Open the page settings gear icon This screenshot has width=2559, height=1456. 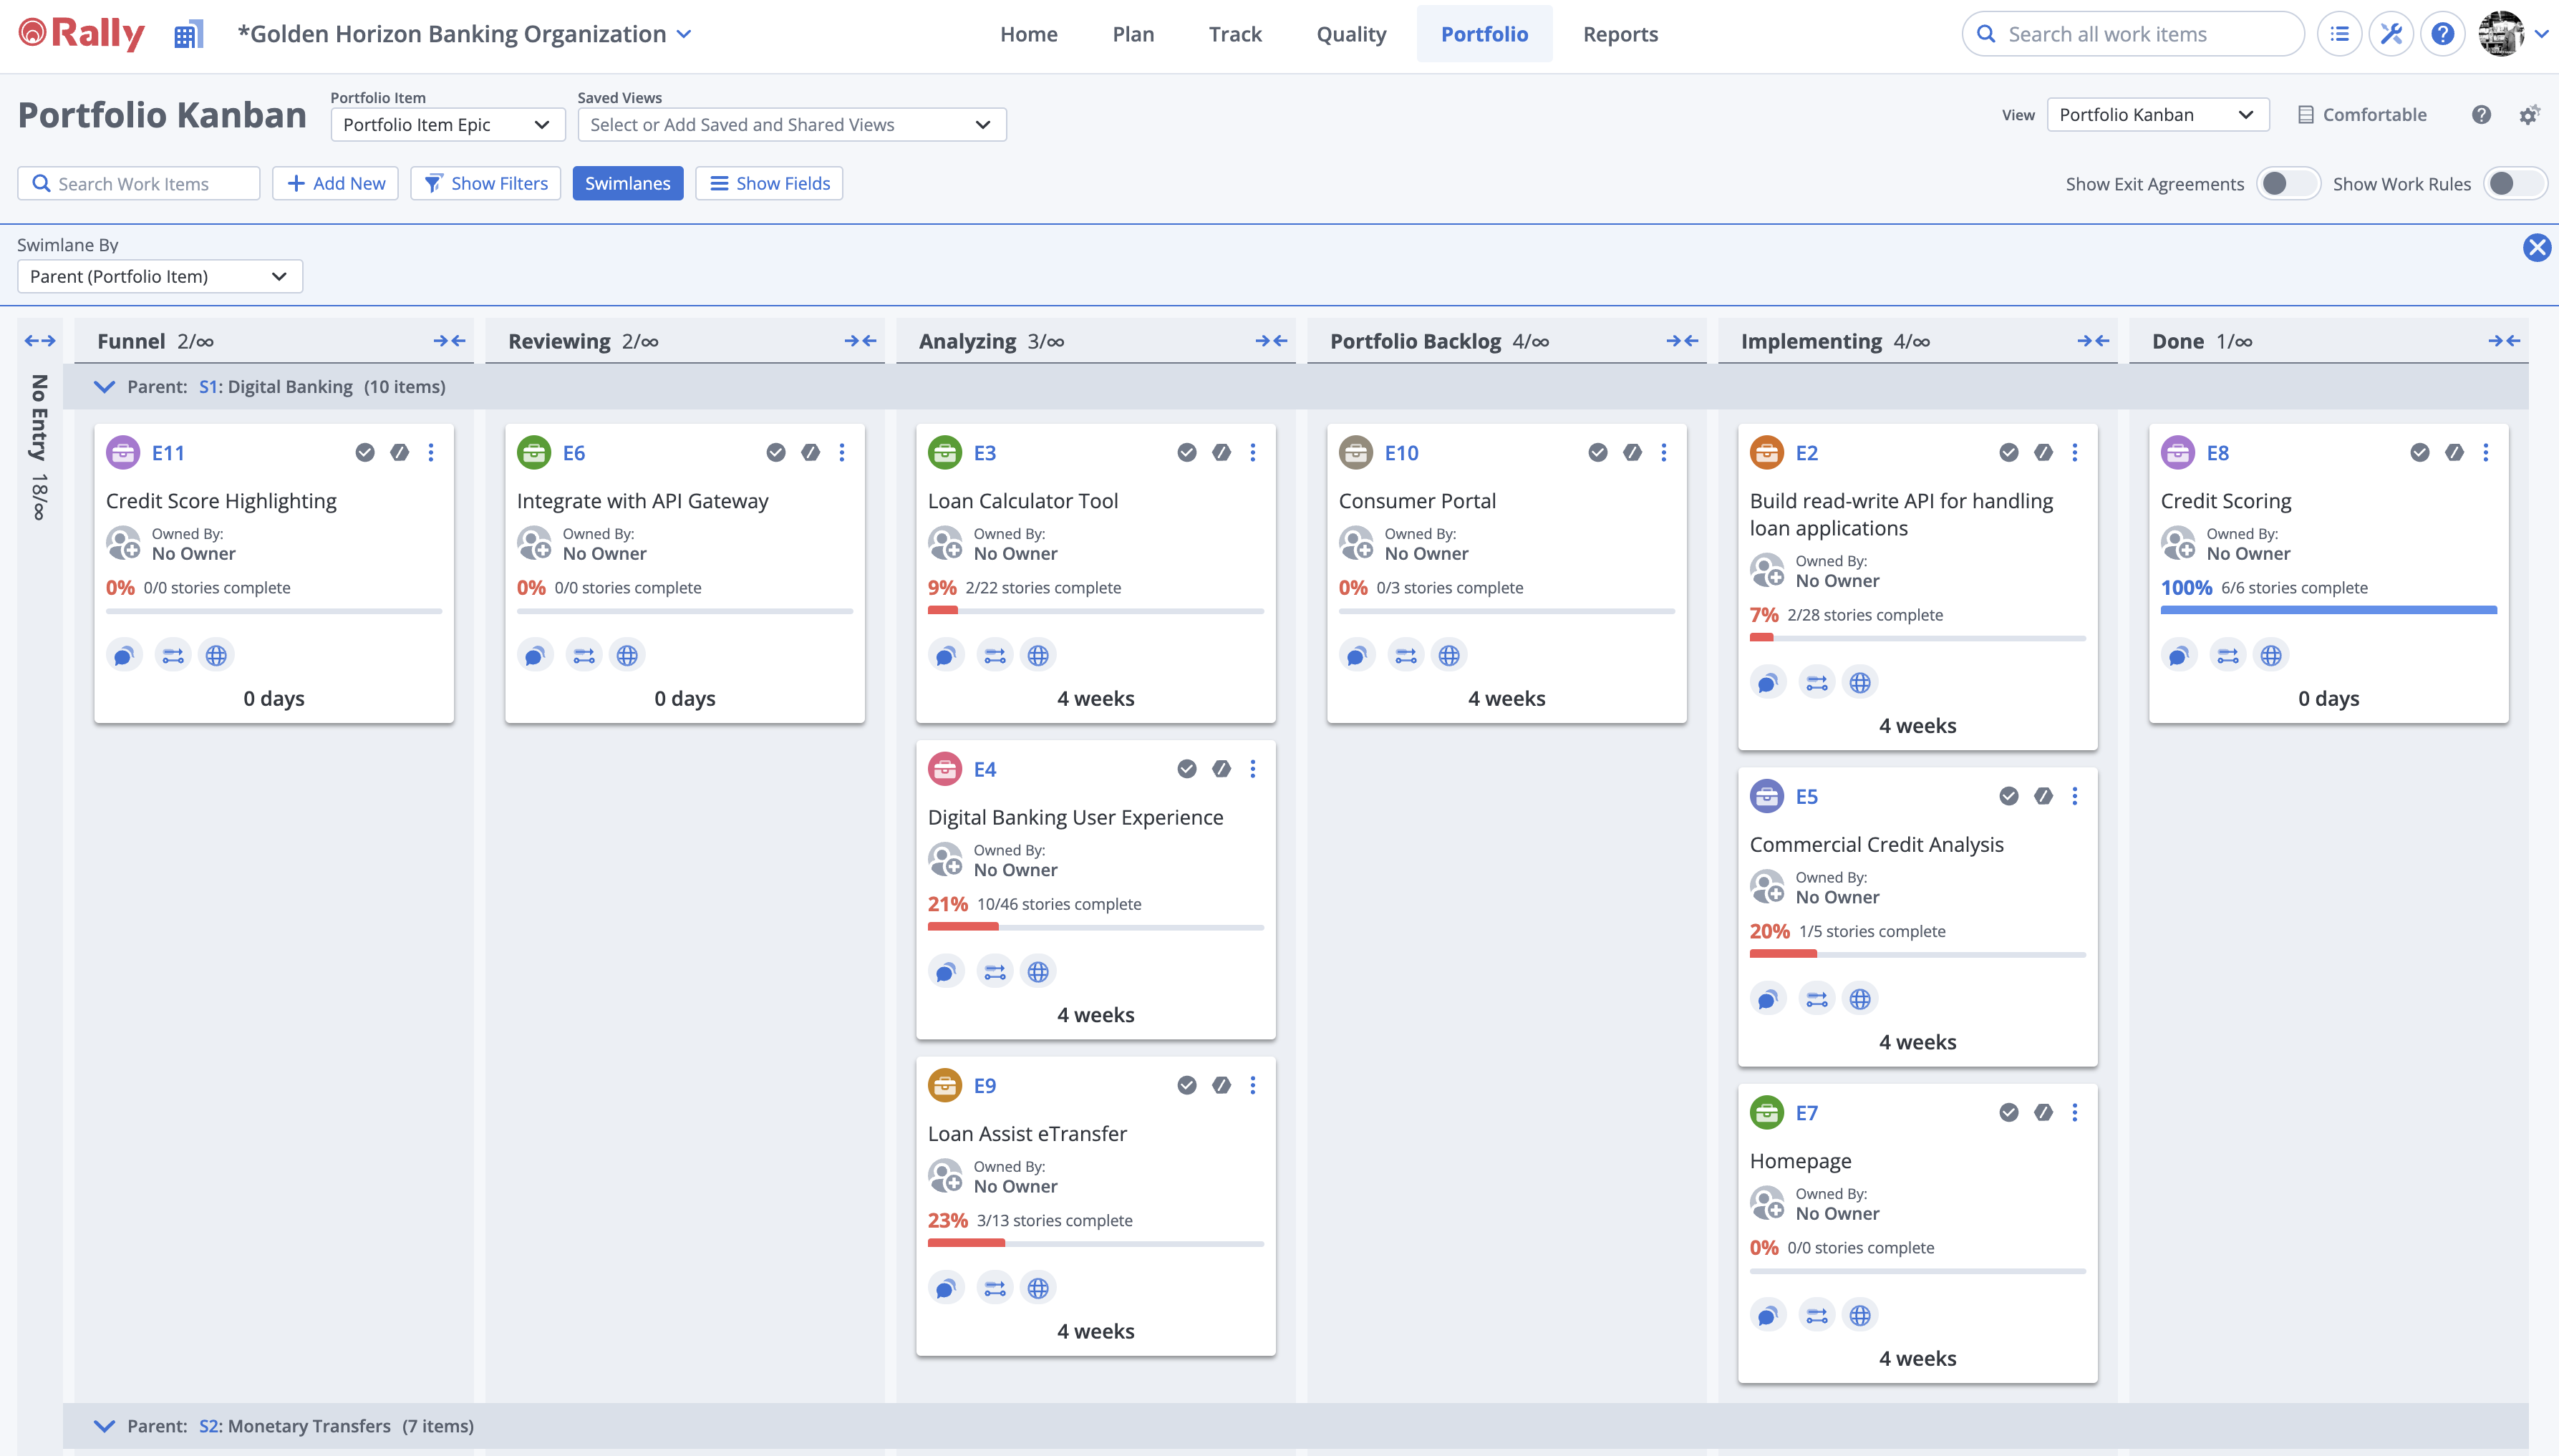[2529, 115]
